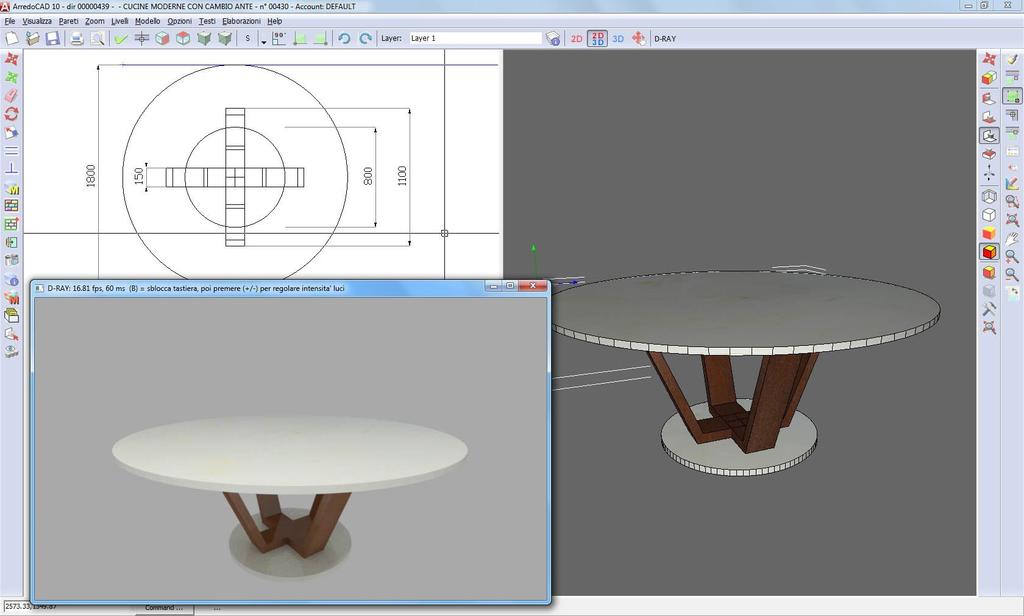Click the brick wall icon in left toolbar
1024x616 pixels.
point(11,205)
